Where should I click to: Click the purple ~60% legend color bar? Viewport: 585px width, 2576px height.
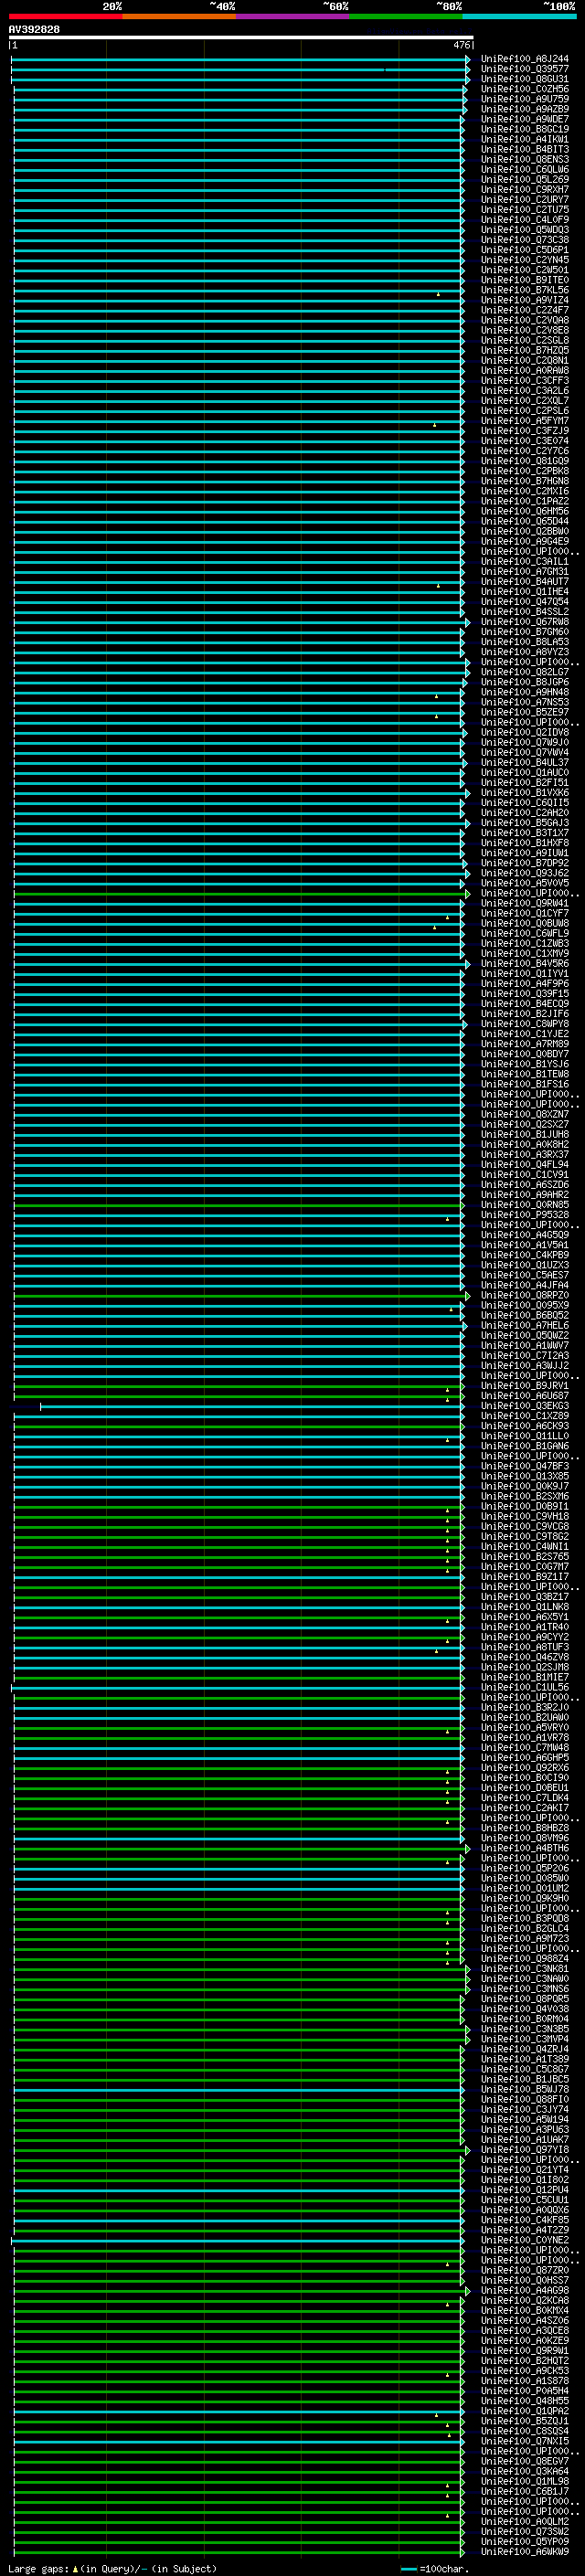click(x=292, y=16)
